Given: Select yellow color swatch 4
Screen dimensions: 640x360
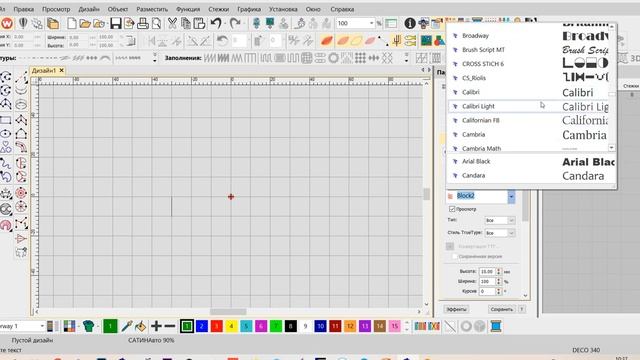Looking at the screenshot, I should click(231, 326).
